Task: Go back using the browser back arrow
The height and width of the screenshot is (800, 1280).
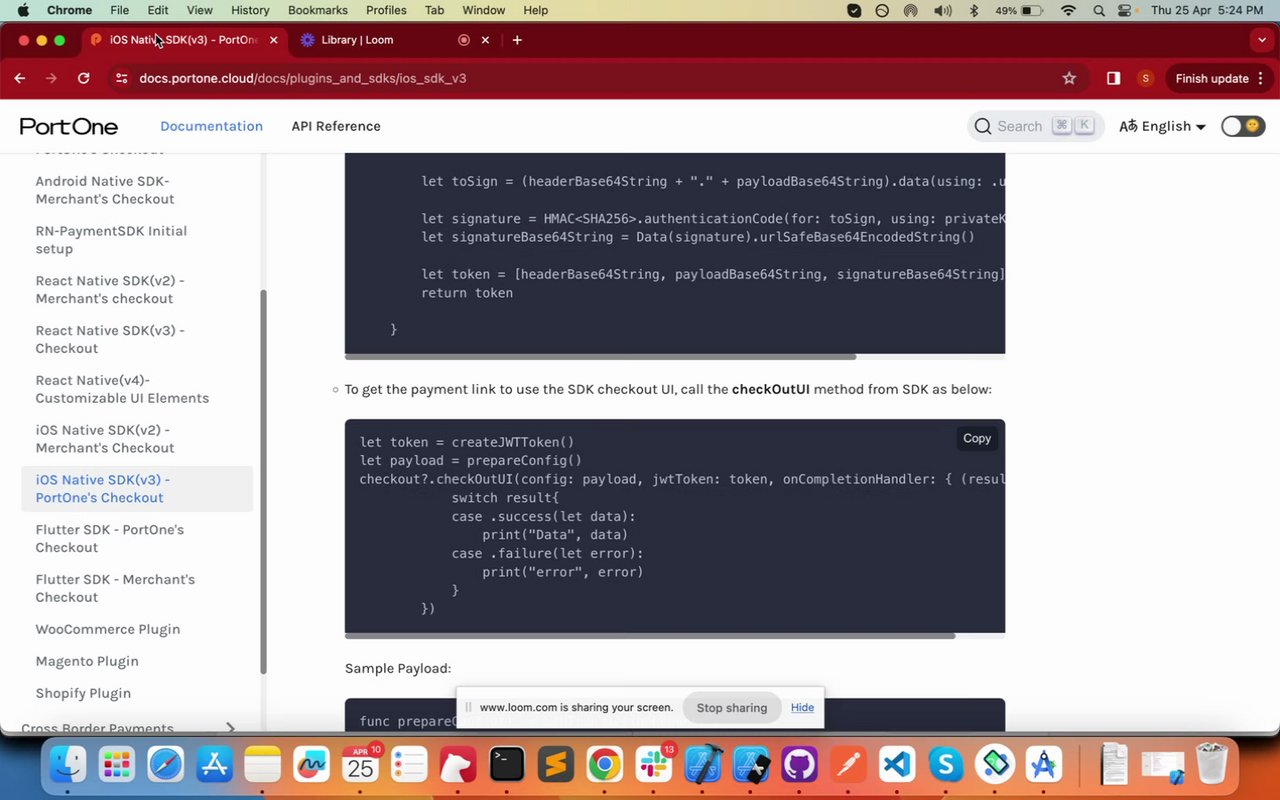Action: (x=20, y=78)
